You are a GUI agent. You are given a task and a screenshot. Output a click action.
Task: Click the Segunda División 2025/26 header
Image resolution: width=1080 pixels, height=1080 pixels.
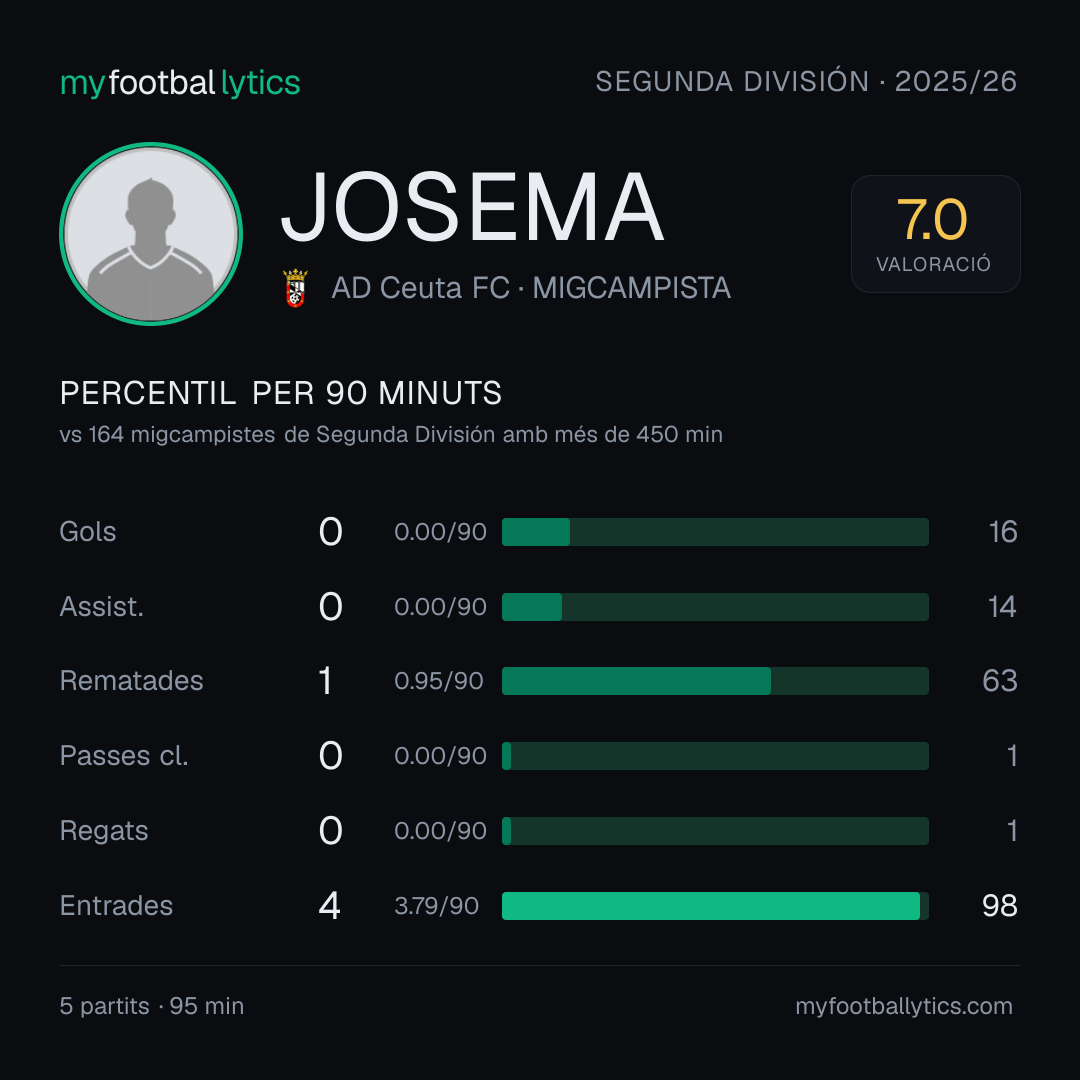(x=806, y=81)
